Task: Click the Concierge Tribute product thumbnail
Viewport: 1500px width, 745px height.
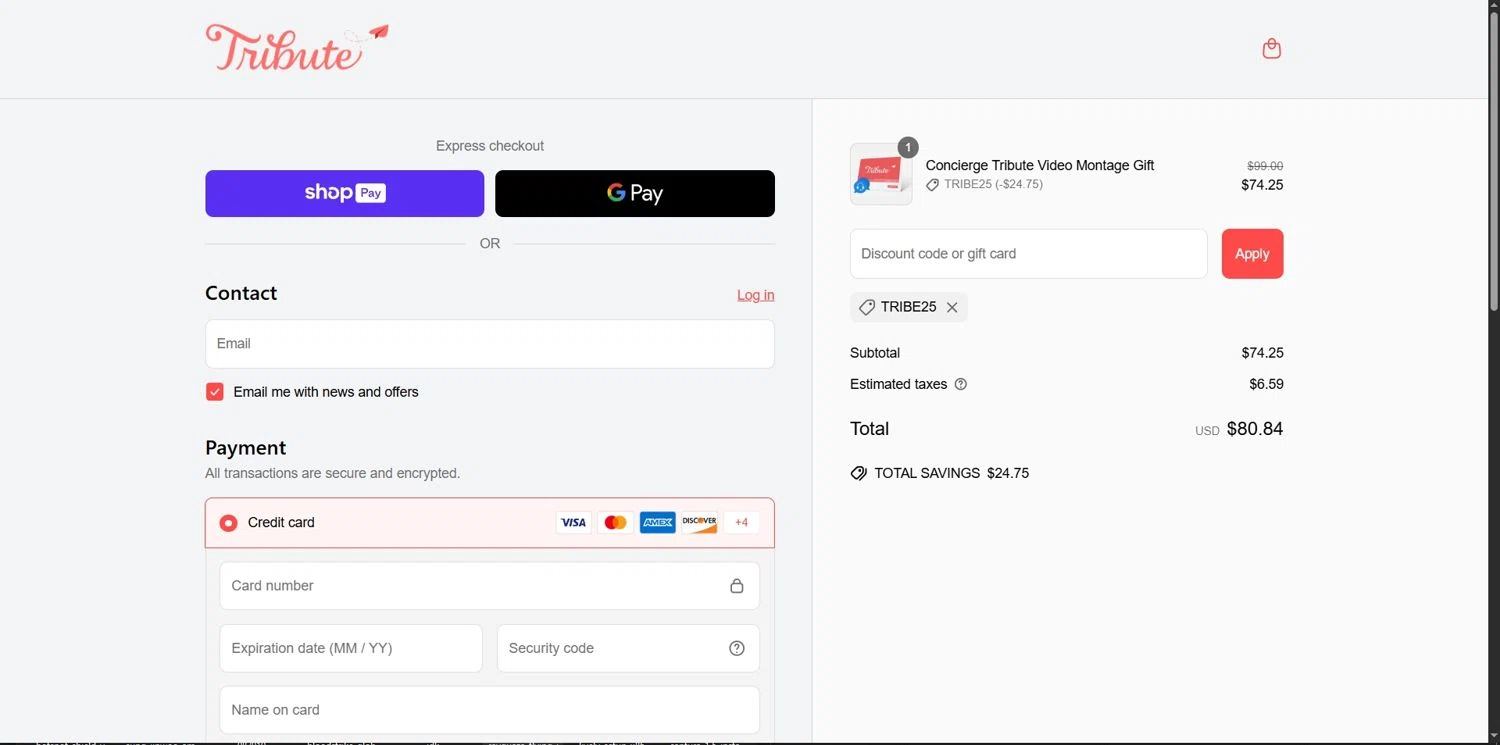Action: pos(881,174)
